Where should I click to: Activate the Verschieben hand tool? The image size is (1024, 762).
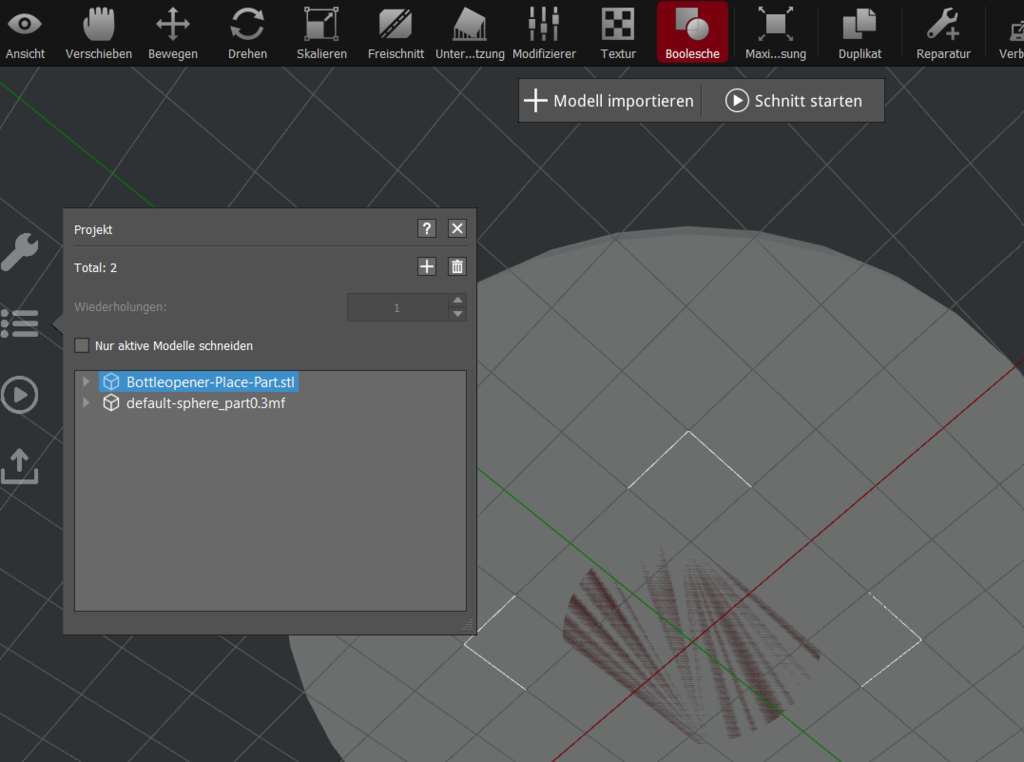point(98,32)
